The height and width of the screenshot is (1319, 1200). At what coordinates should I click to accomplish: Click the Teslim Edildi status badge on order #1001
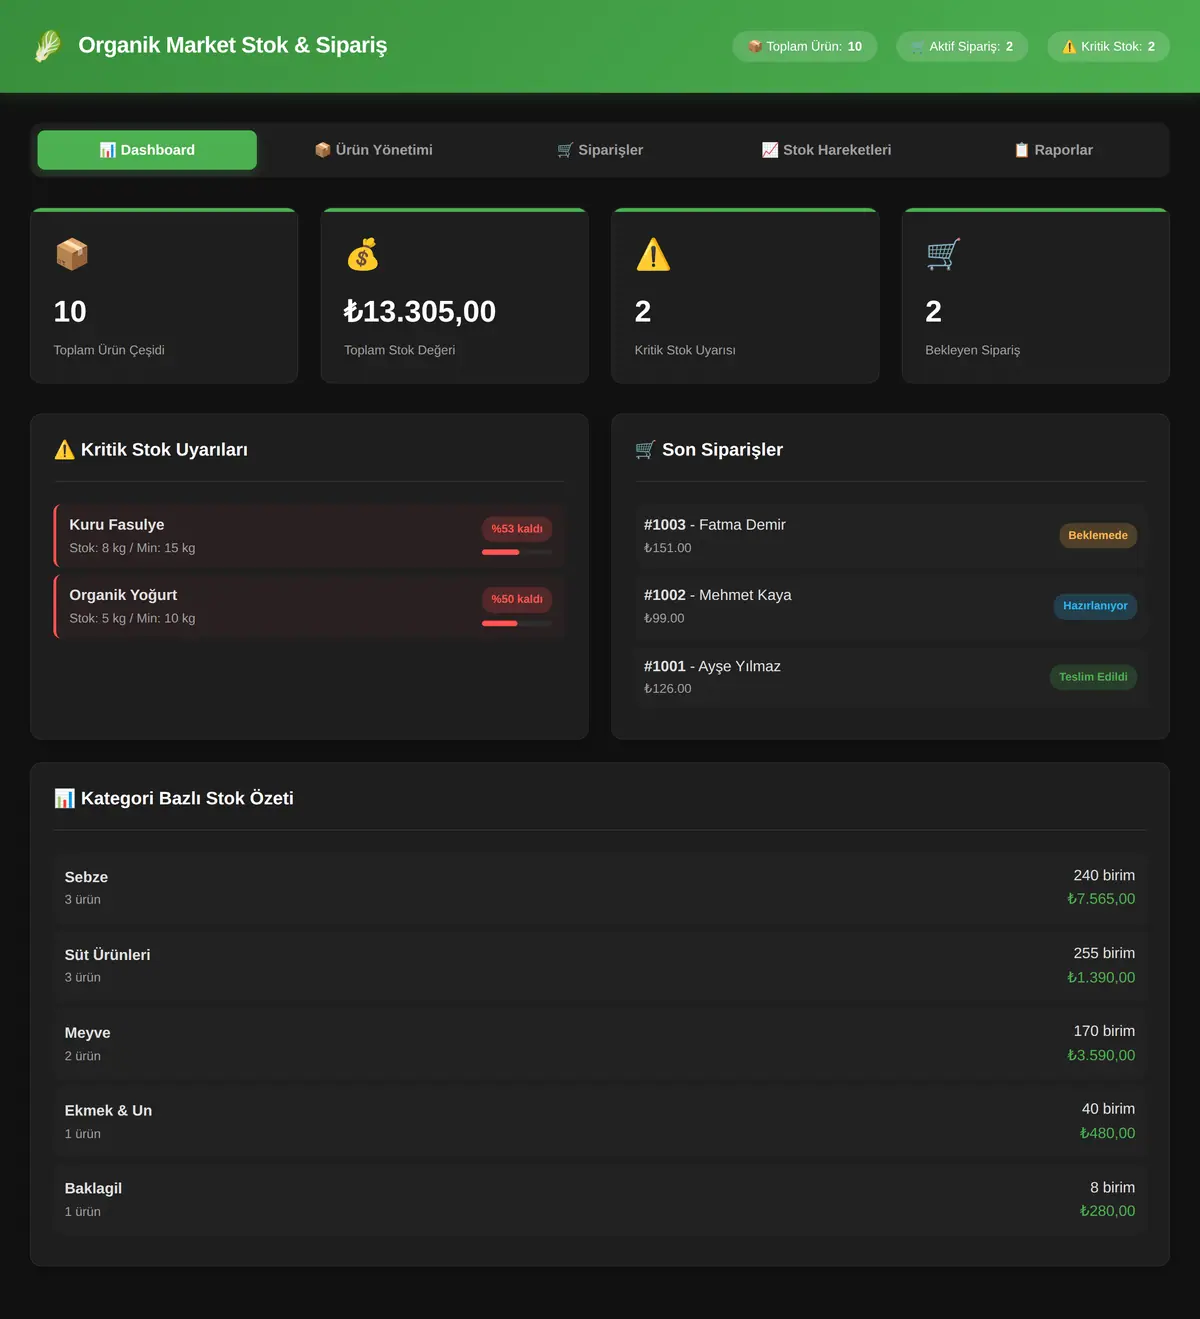click(x=1093, y=677)
